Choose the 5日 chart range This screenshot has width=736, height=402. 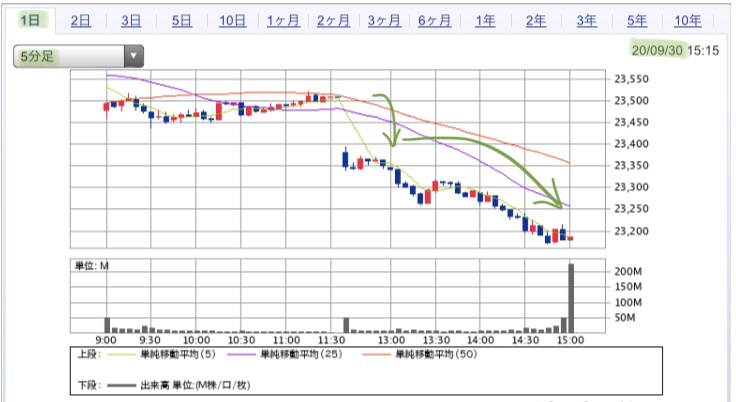point(182,21)
